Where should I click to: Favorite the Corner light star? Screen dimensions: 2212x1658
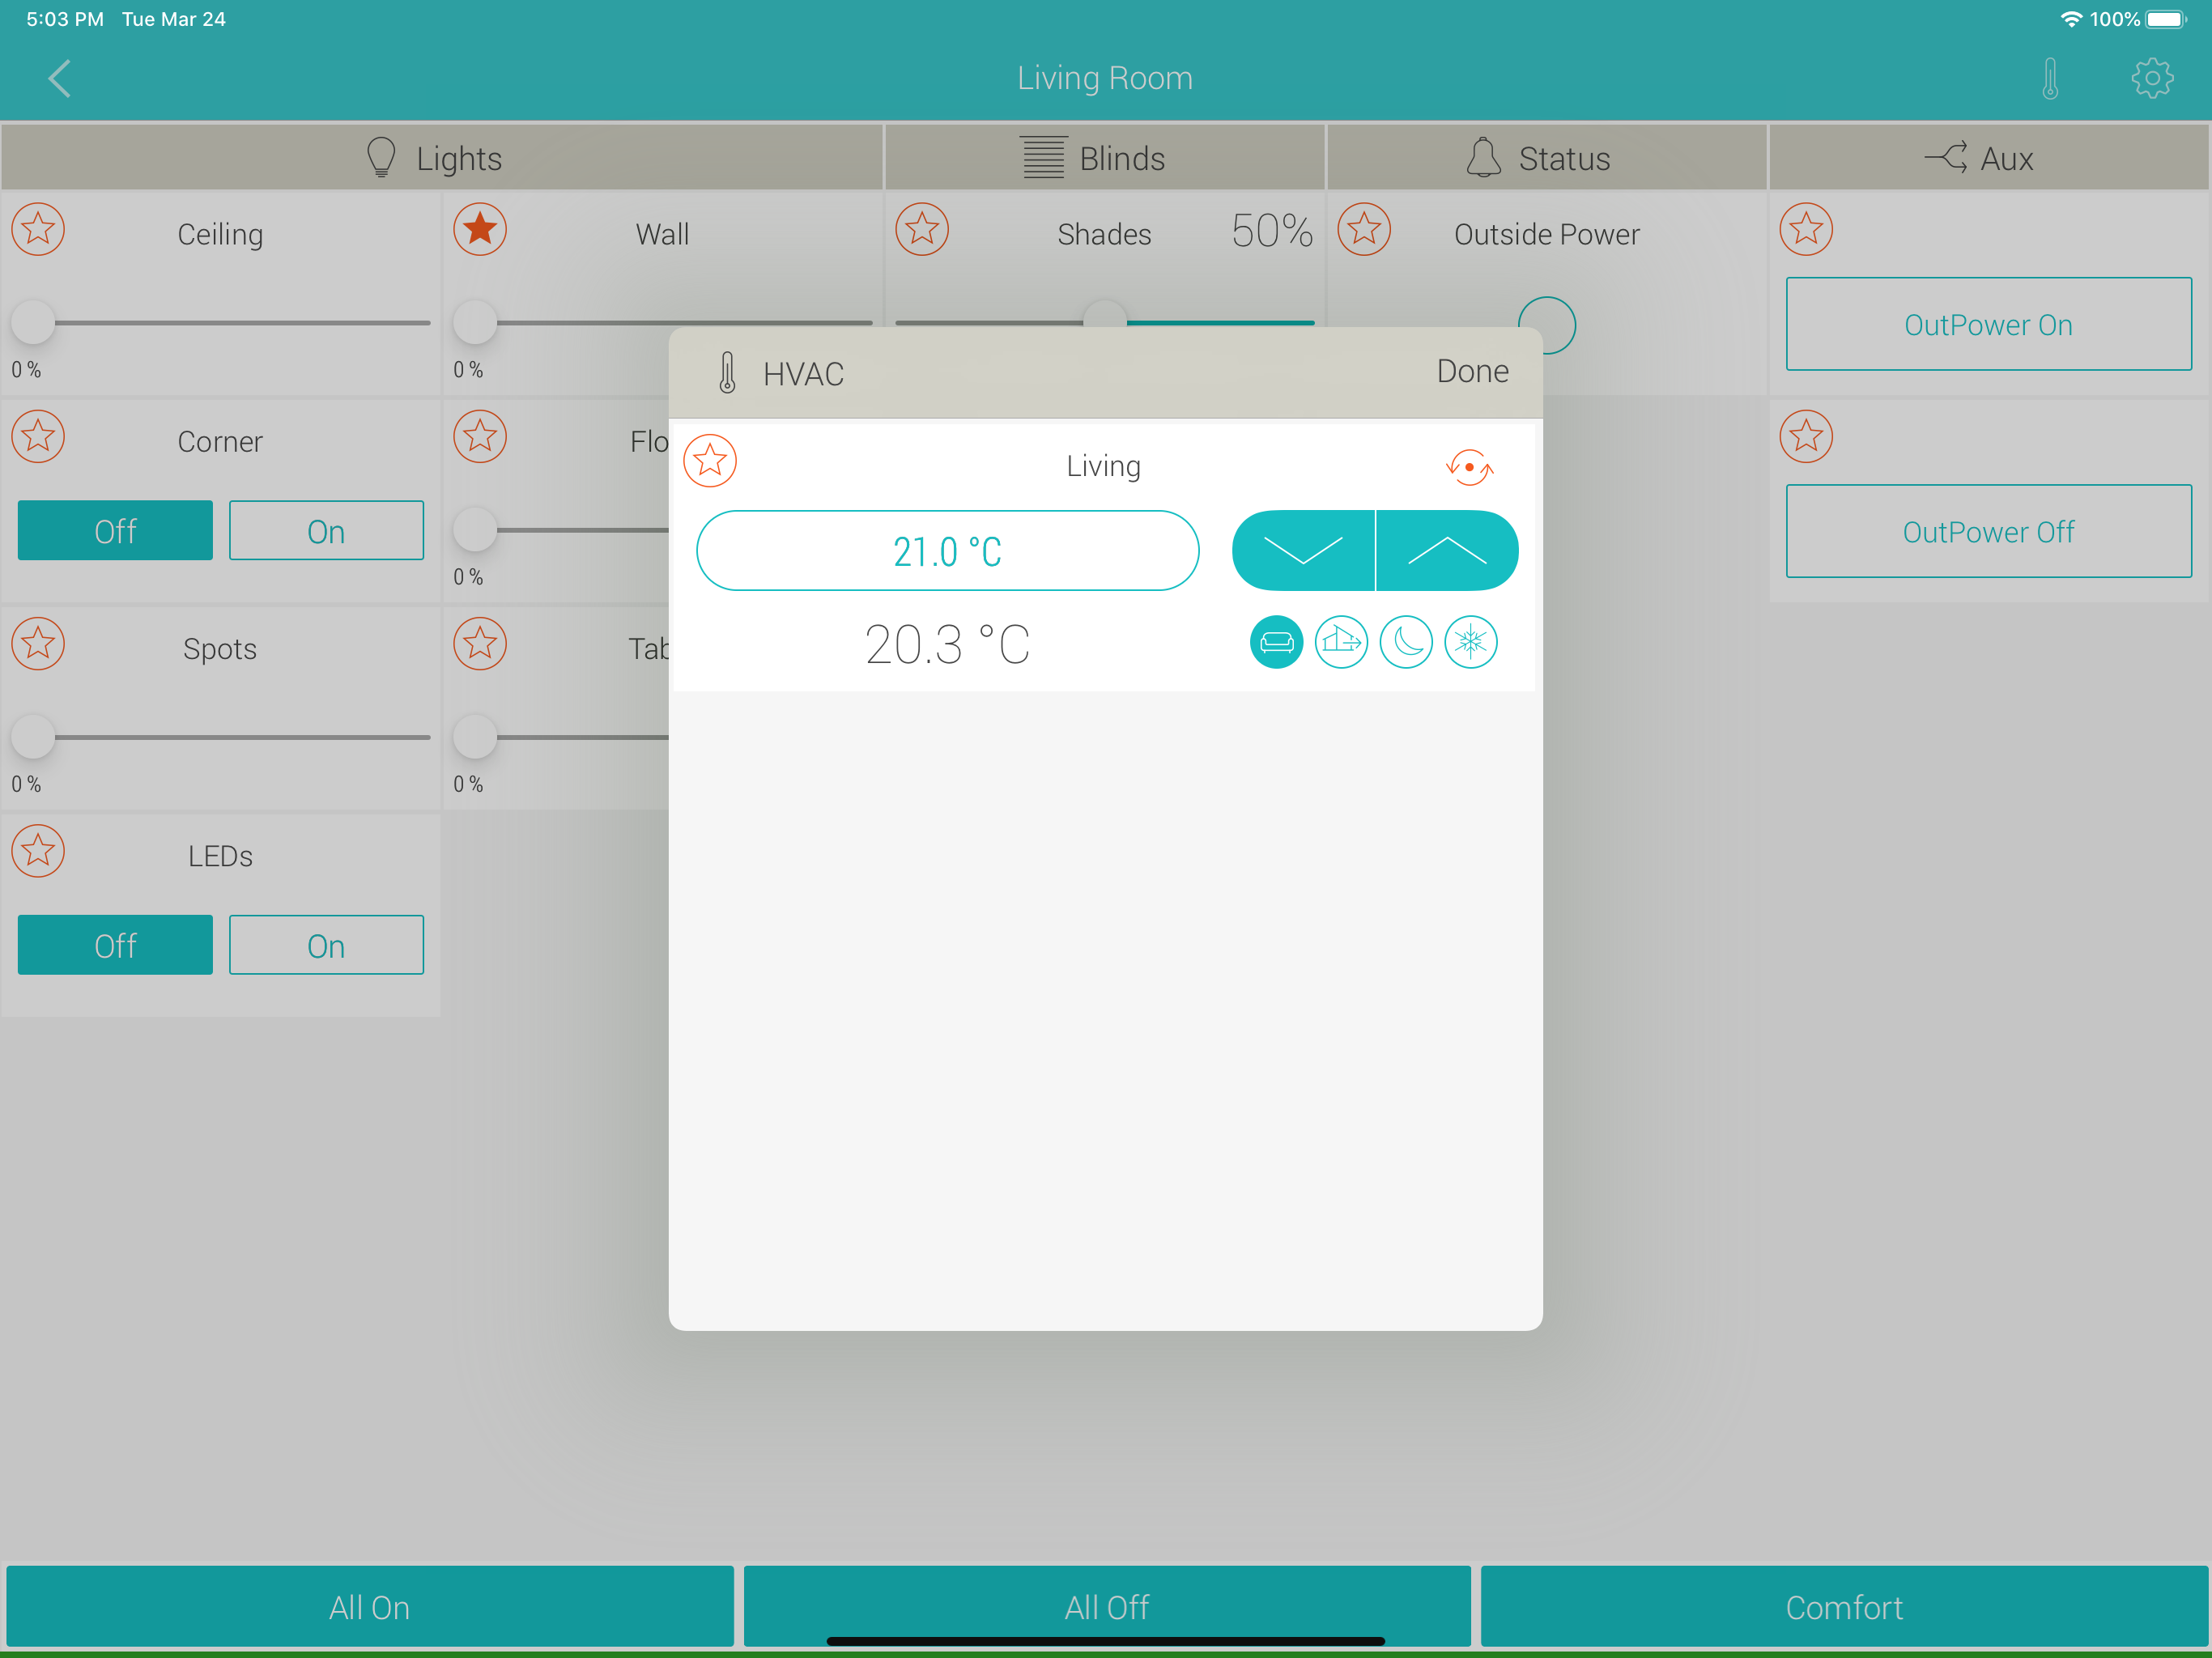pos(38,436)
